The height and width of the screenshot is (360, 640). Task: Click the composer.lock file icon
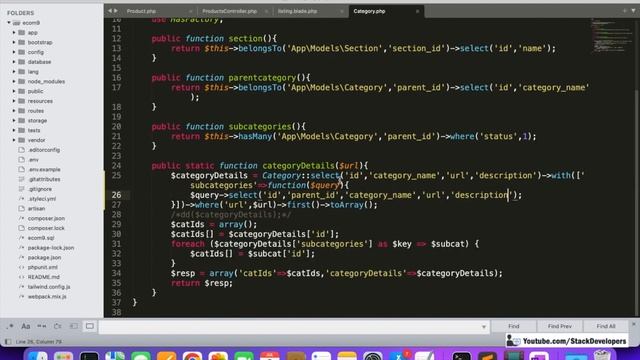pyautogui.click(x=22, y=228)
